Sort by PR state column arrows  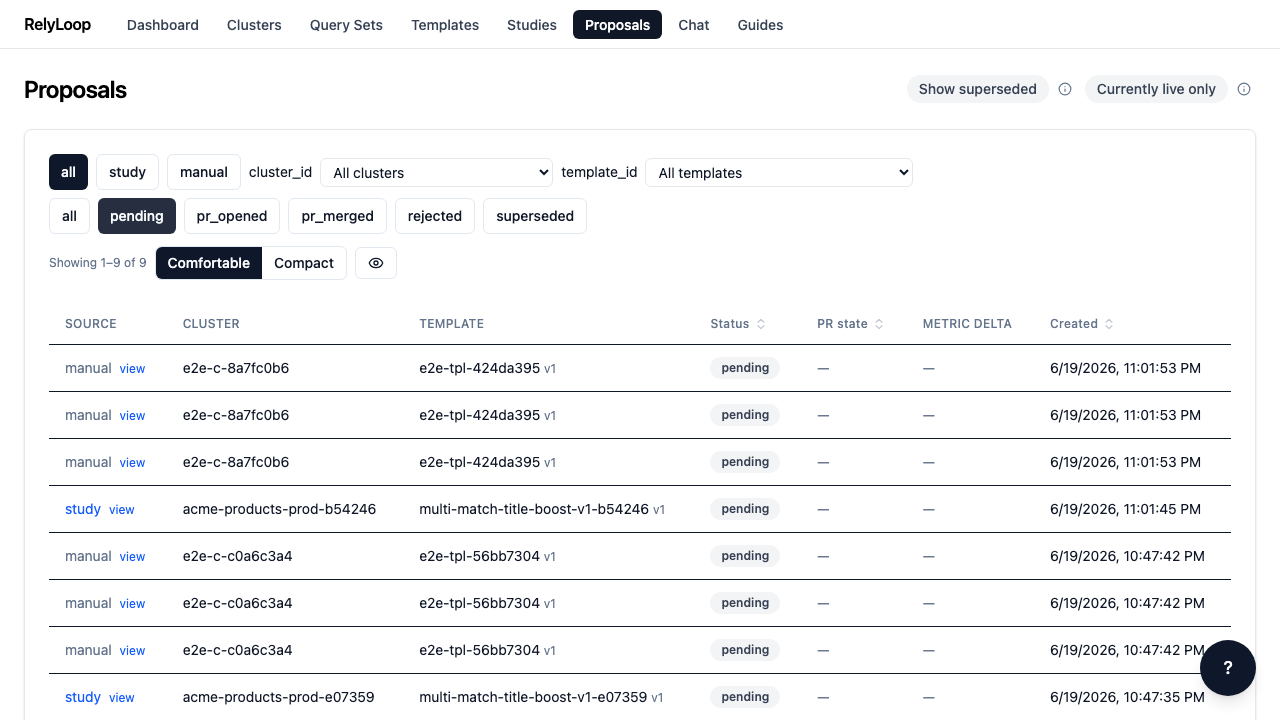tap(879, 324)
